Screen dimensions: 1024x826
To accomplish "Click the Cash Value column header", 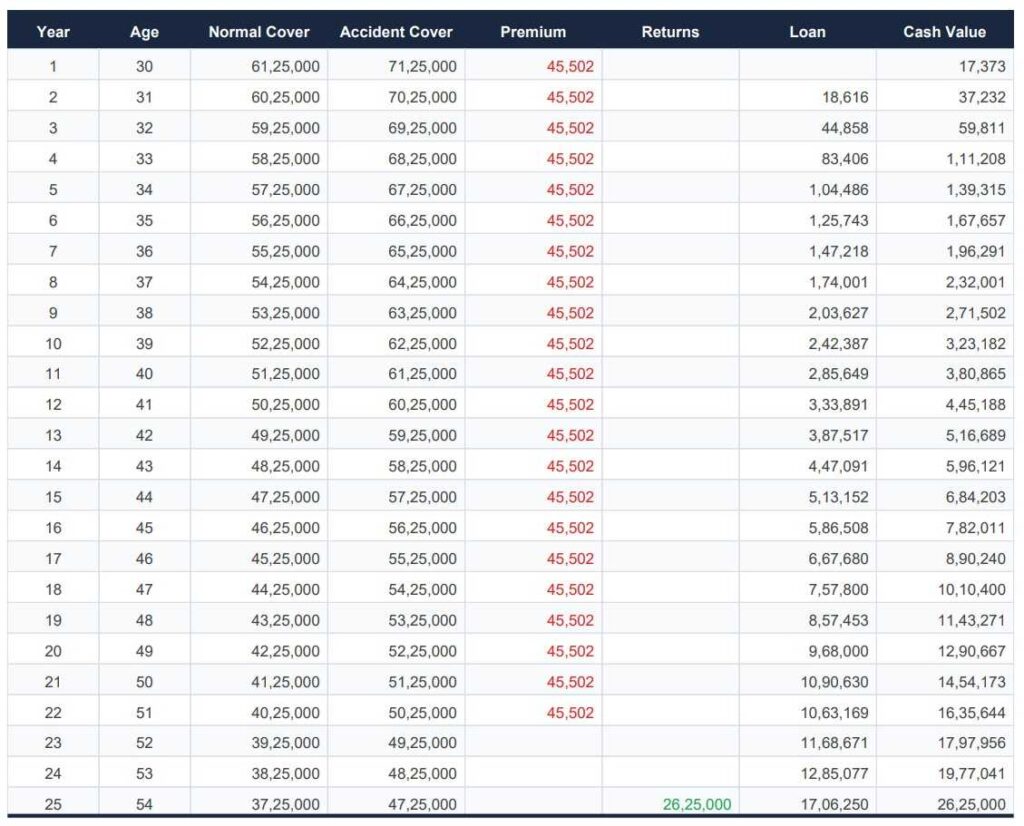I will (944, 32).
